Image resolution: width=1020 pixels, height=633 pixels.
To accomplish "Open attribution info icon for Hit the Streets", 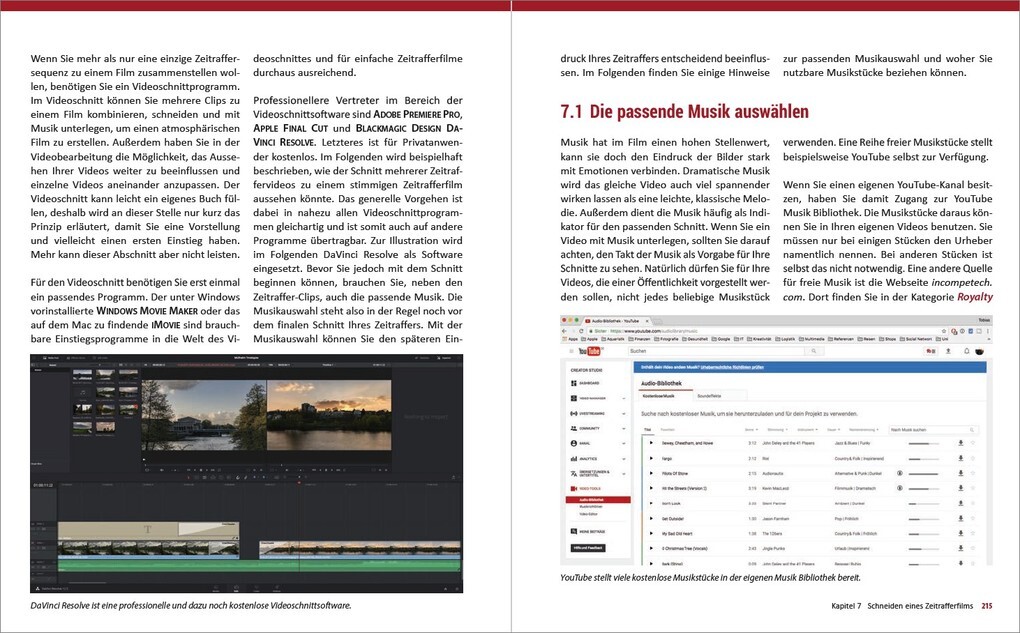I will click(x=900, y=488).
